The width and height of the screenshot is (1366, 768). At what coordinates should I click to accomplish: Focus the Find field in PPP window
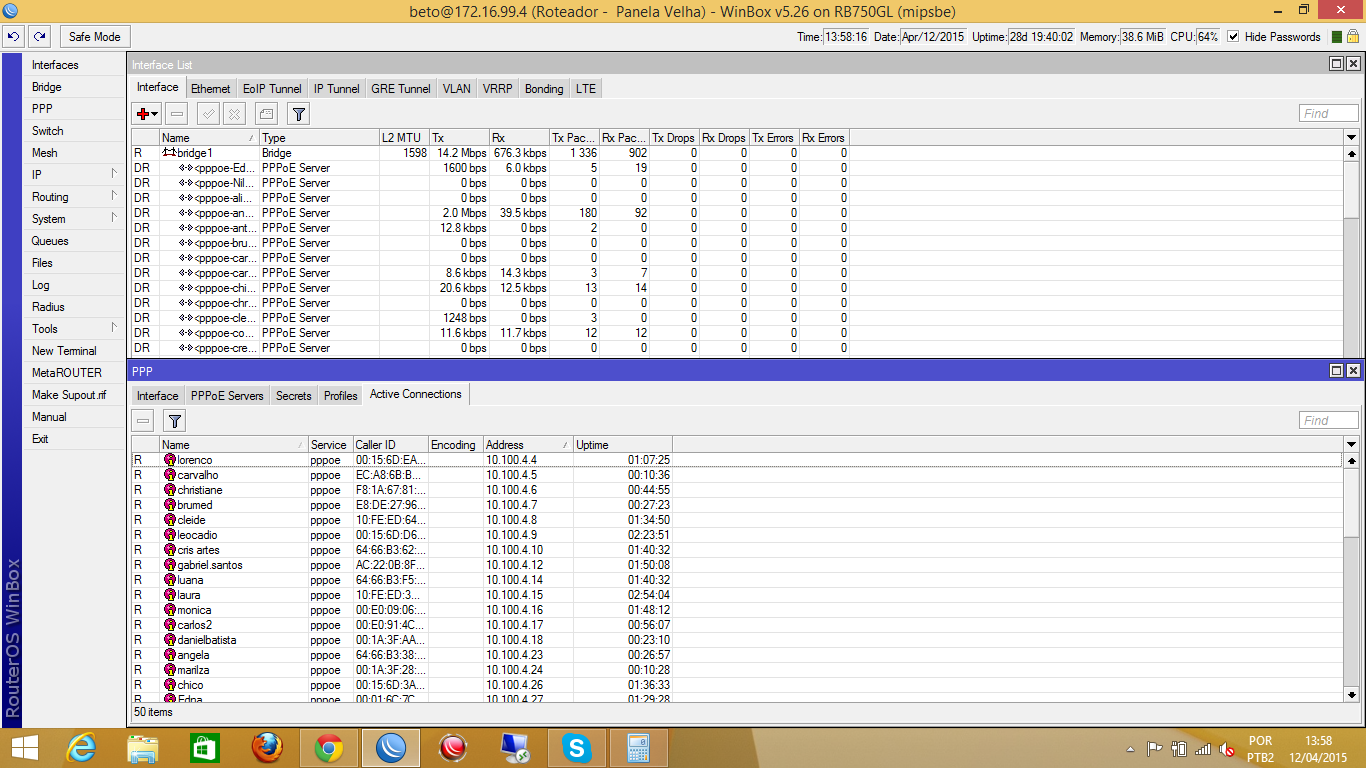click(1329, 421)
